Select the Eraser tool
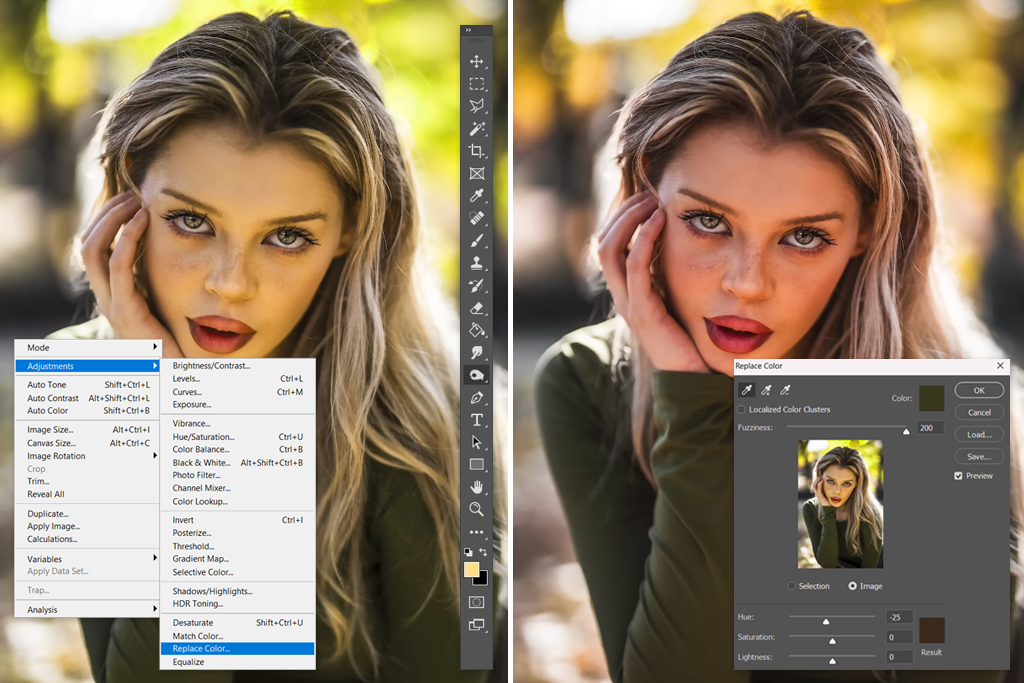Viewport: 1024px width, 683px height. 477,308
